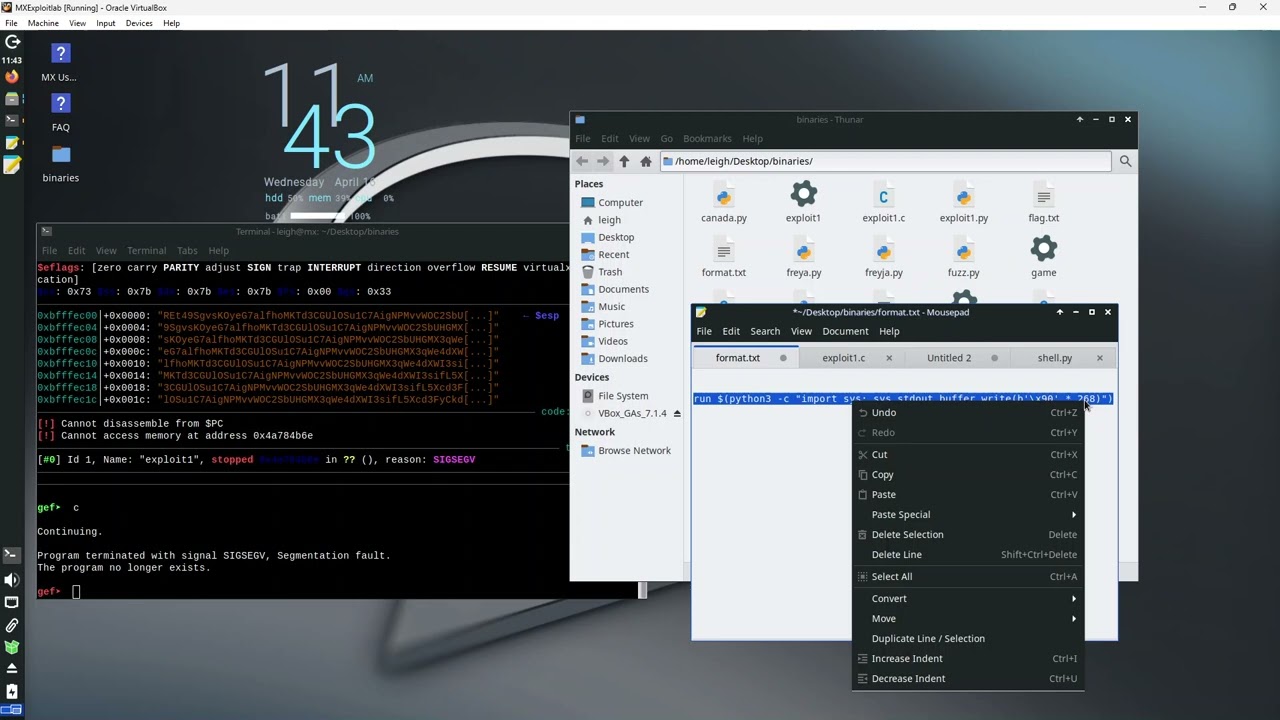Screen dimensions: 1280x720
Task: Open Mousepad's Search menu
Action: pyautogui.click(x=765, y=331)
